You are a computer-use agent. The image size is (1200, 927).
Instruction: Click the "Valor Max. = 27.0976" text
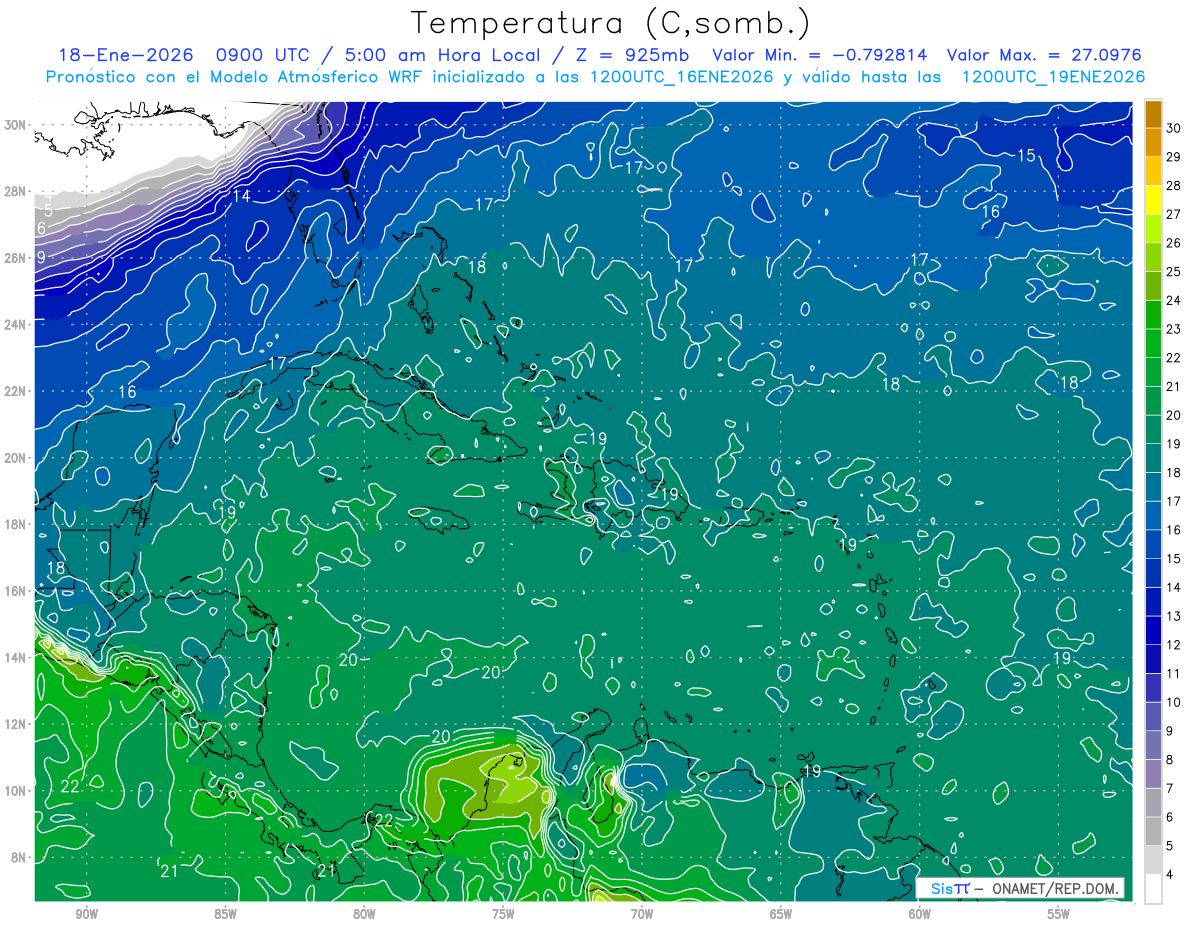(1044, 55)
